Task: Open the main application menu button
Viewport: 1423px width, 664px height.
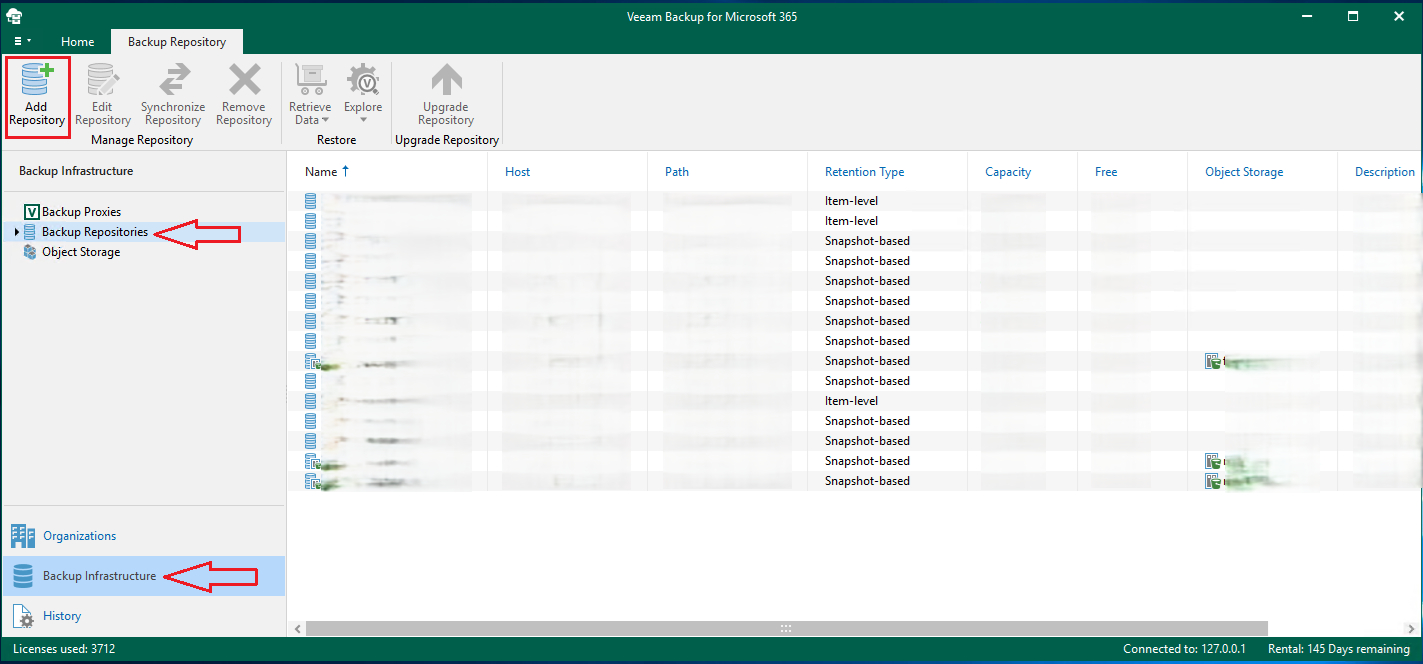Action: (x=22, y=41)
